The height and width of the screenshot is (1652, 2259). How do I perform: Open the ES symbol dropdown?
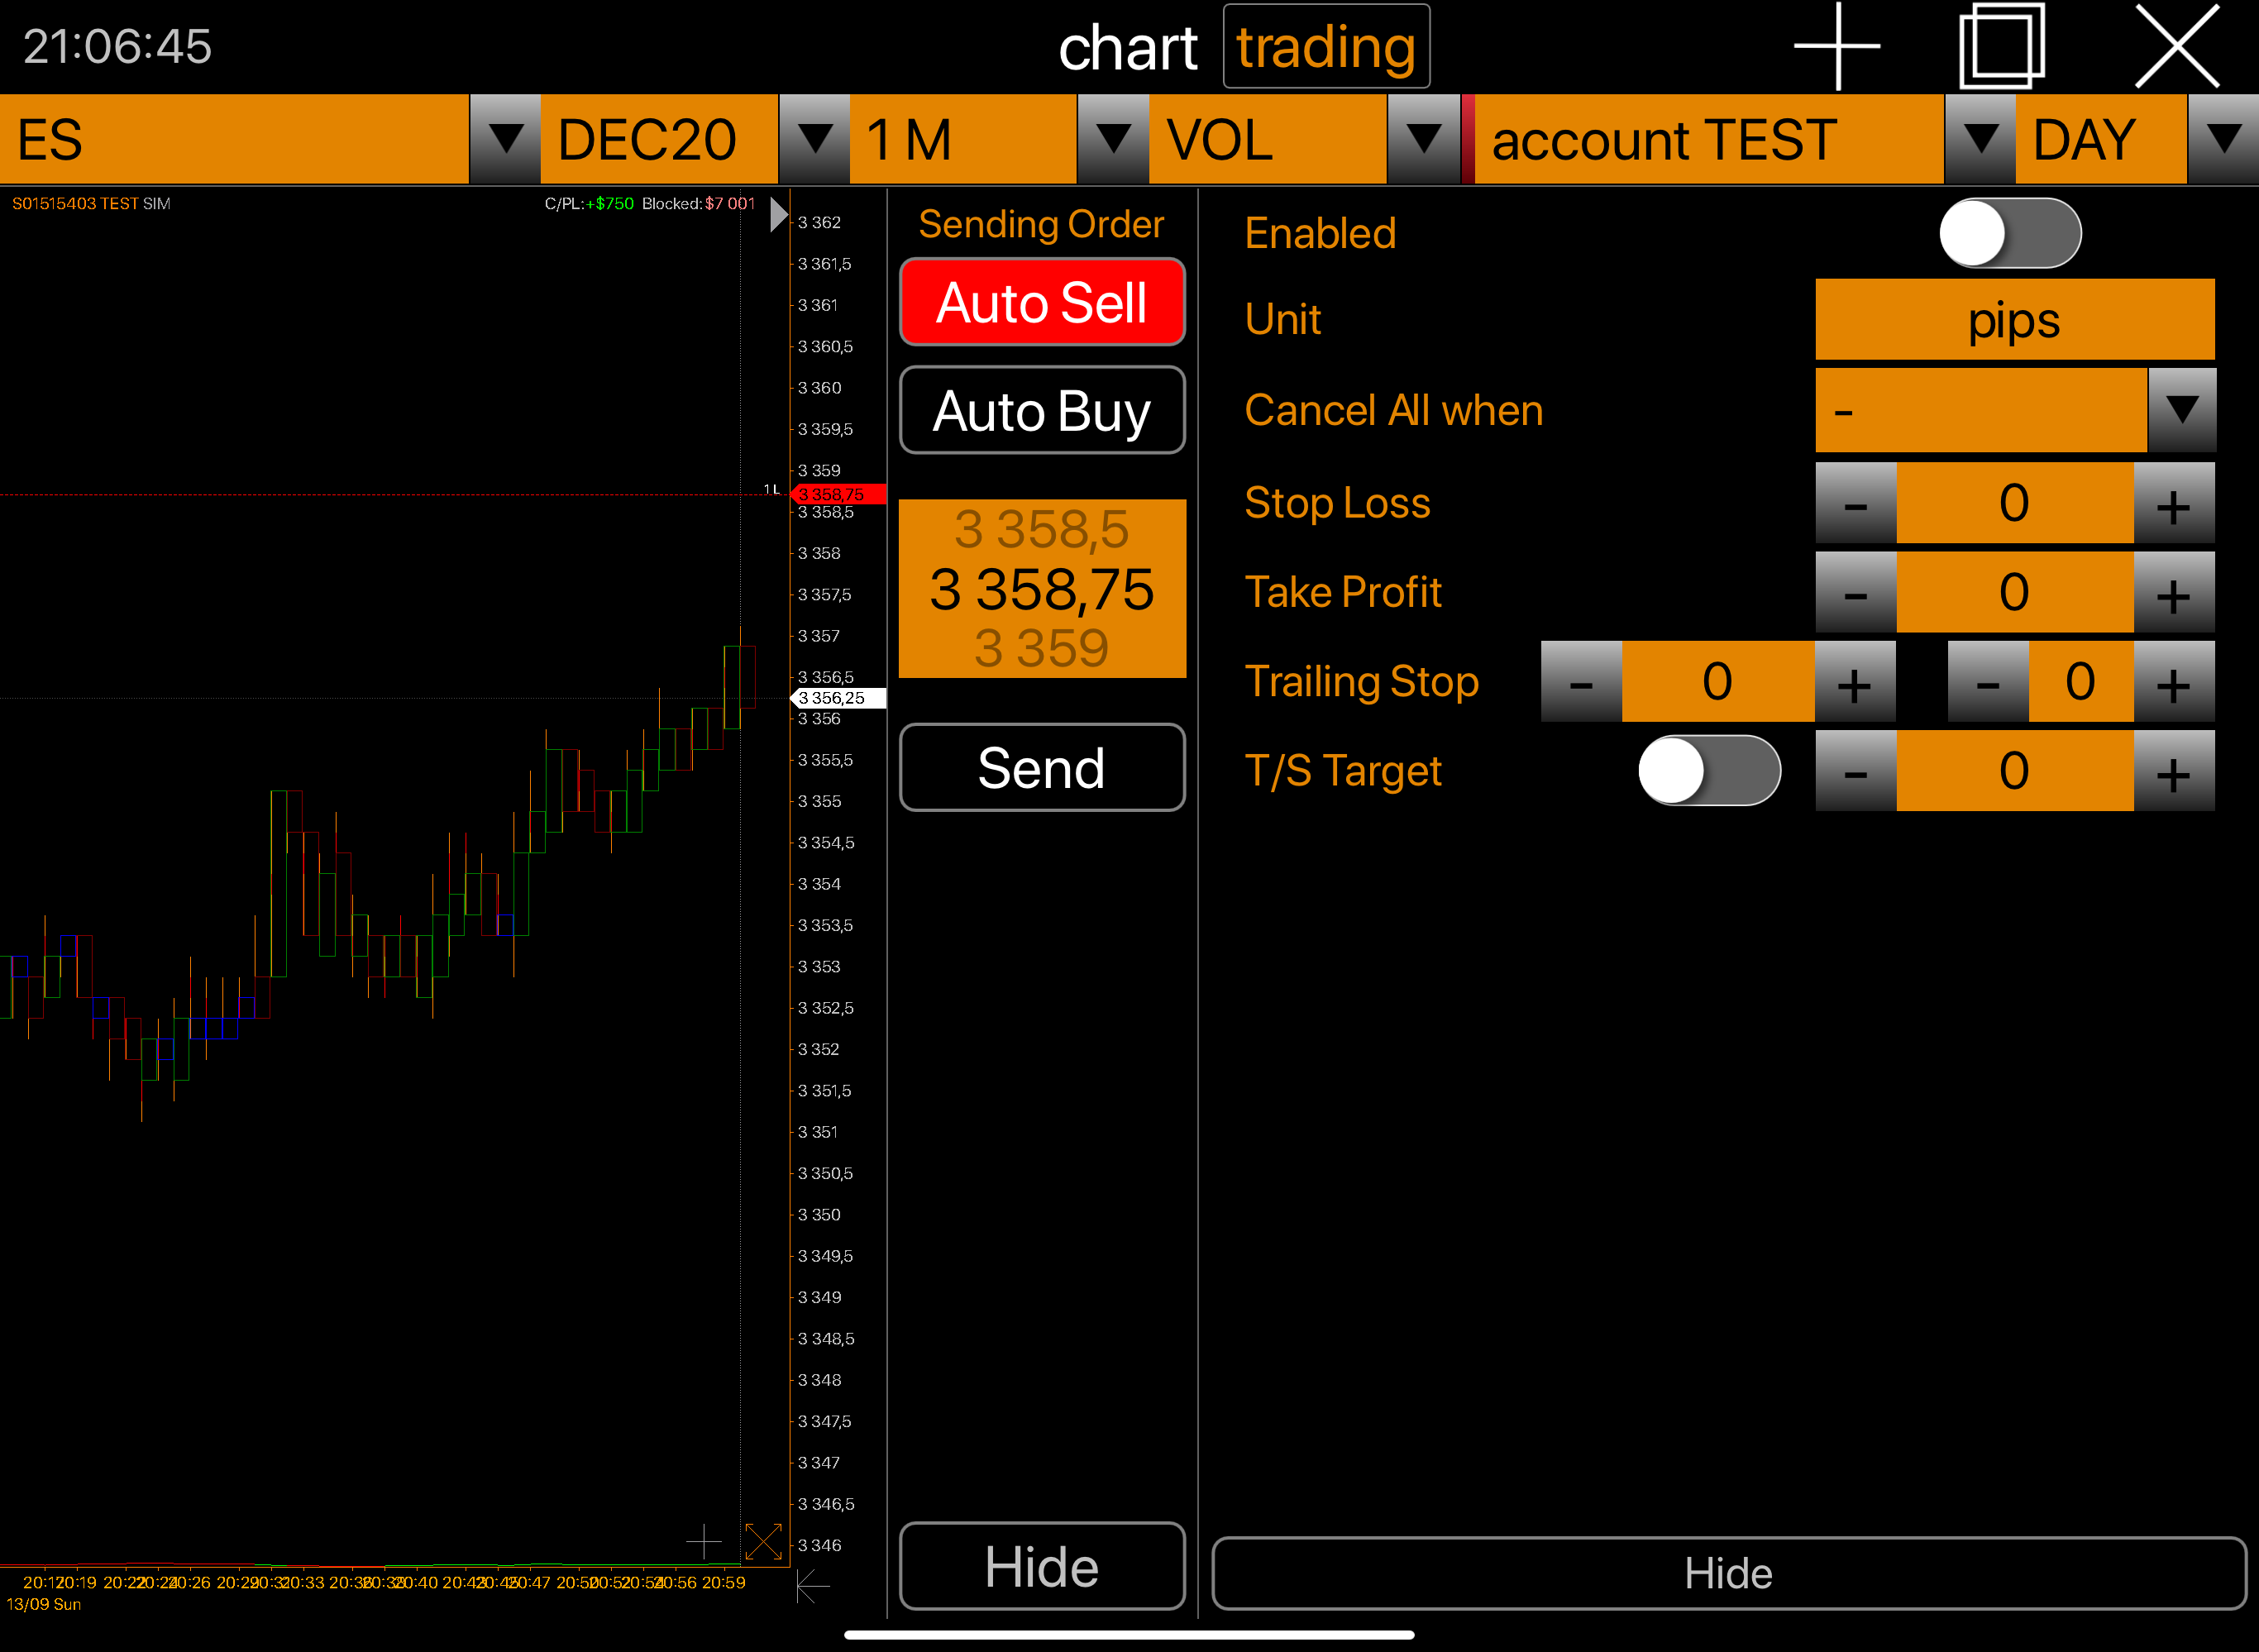point(505,139)
